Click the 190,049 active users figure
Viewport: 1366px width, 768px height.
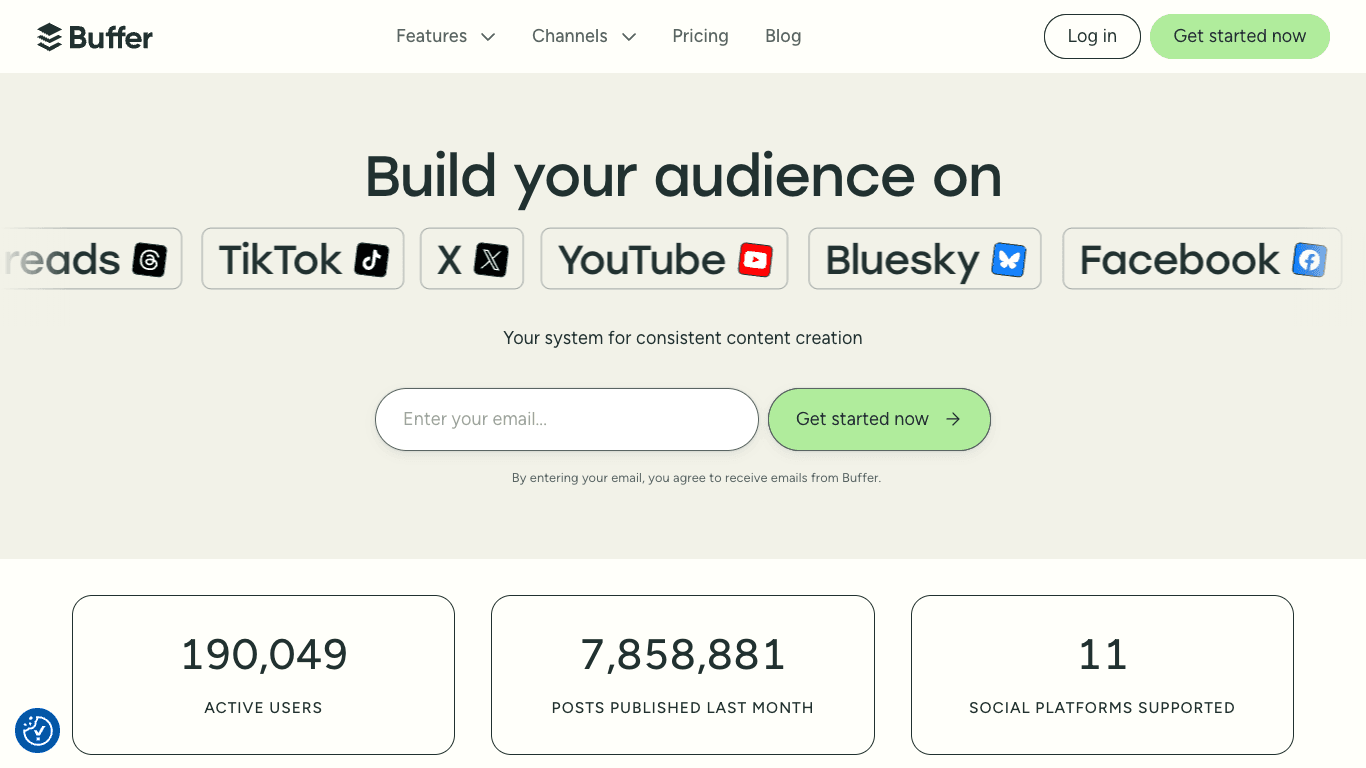264,655
